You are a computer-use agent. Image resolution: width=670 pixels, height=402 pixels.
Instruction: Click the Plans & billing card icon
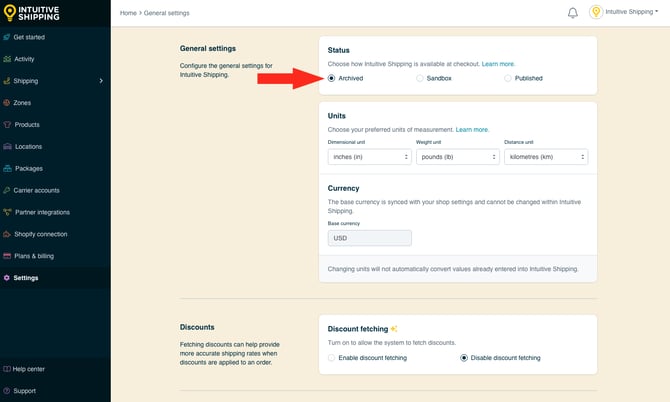pos(7,256)
